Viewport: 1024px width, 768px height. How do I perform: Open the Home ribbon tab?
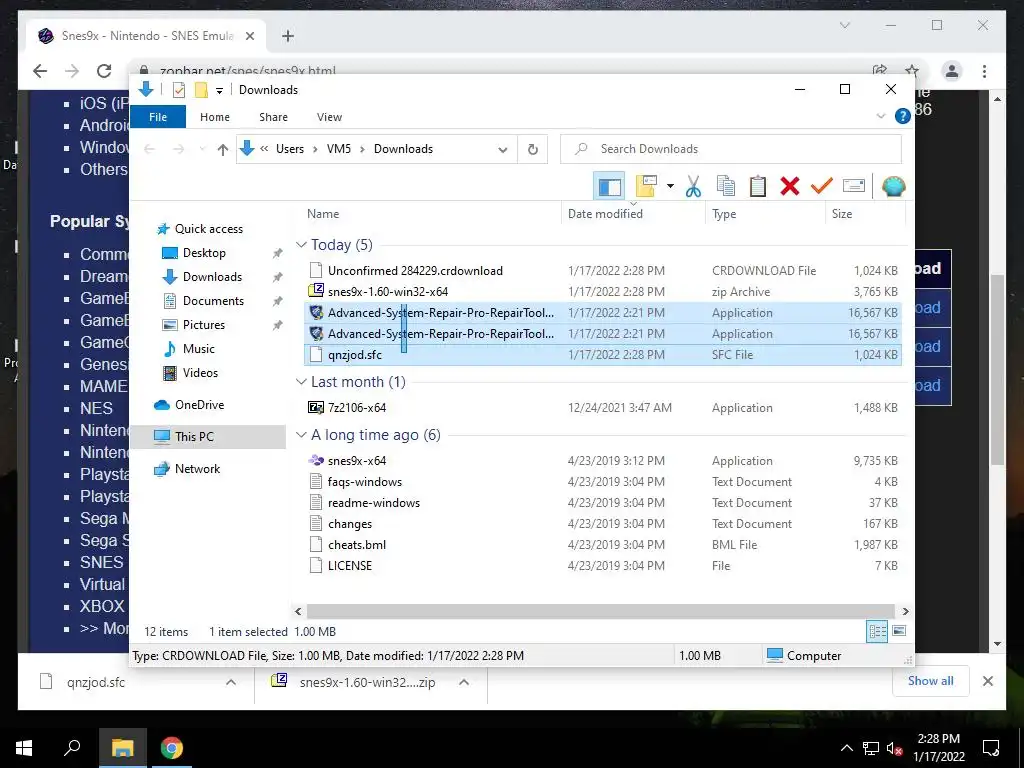point(215,117)
